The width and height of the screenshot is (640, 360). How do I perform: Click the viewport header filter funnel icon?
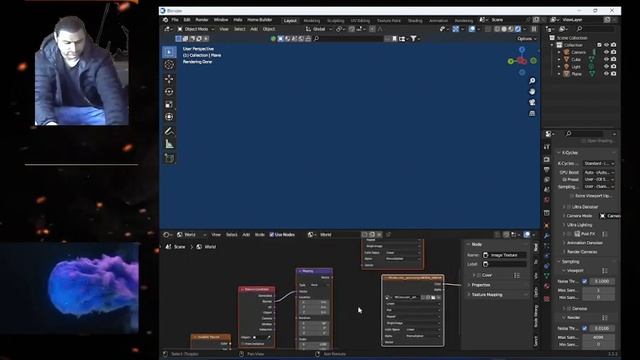coord(413,38)
